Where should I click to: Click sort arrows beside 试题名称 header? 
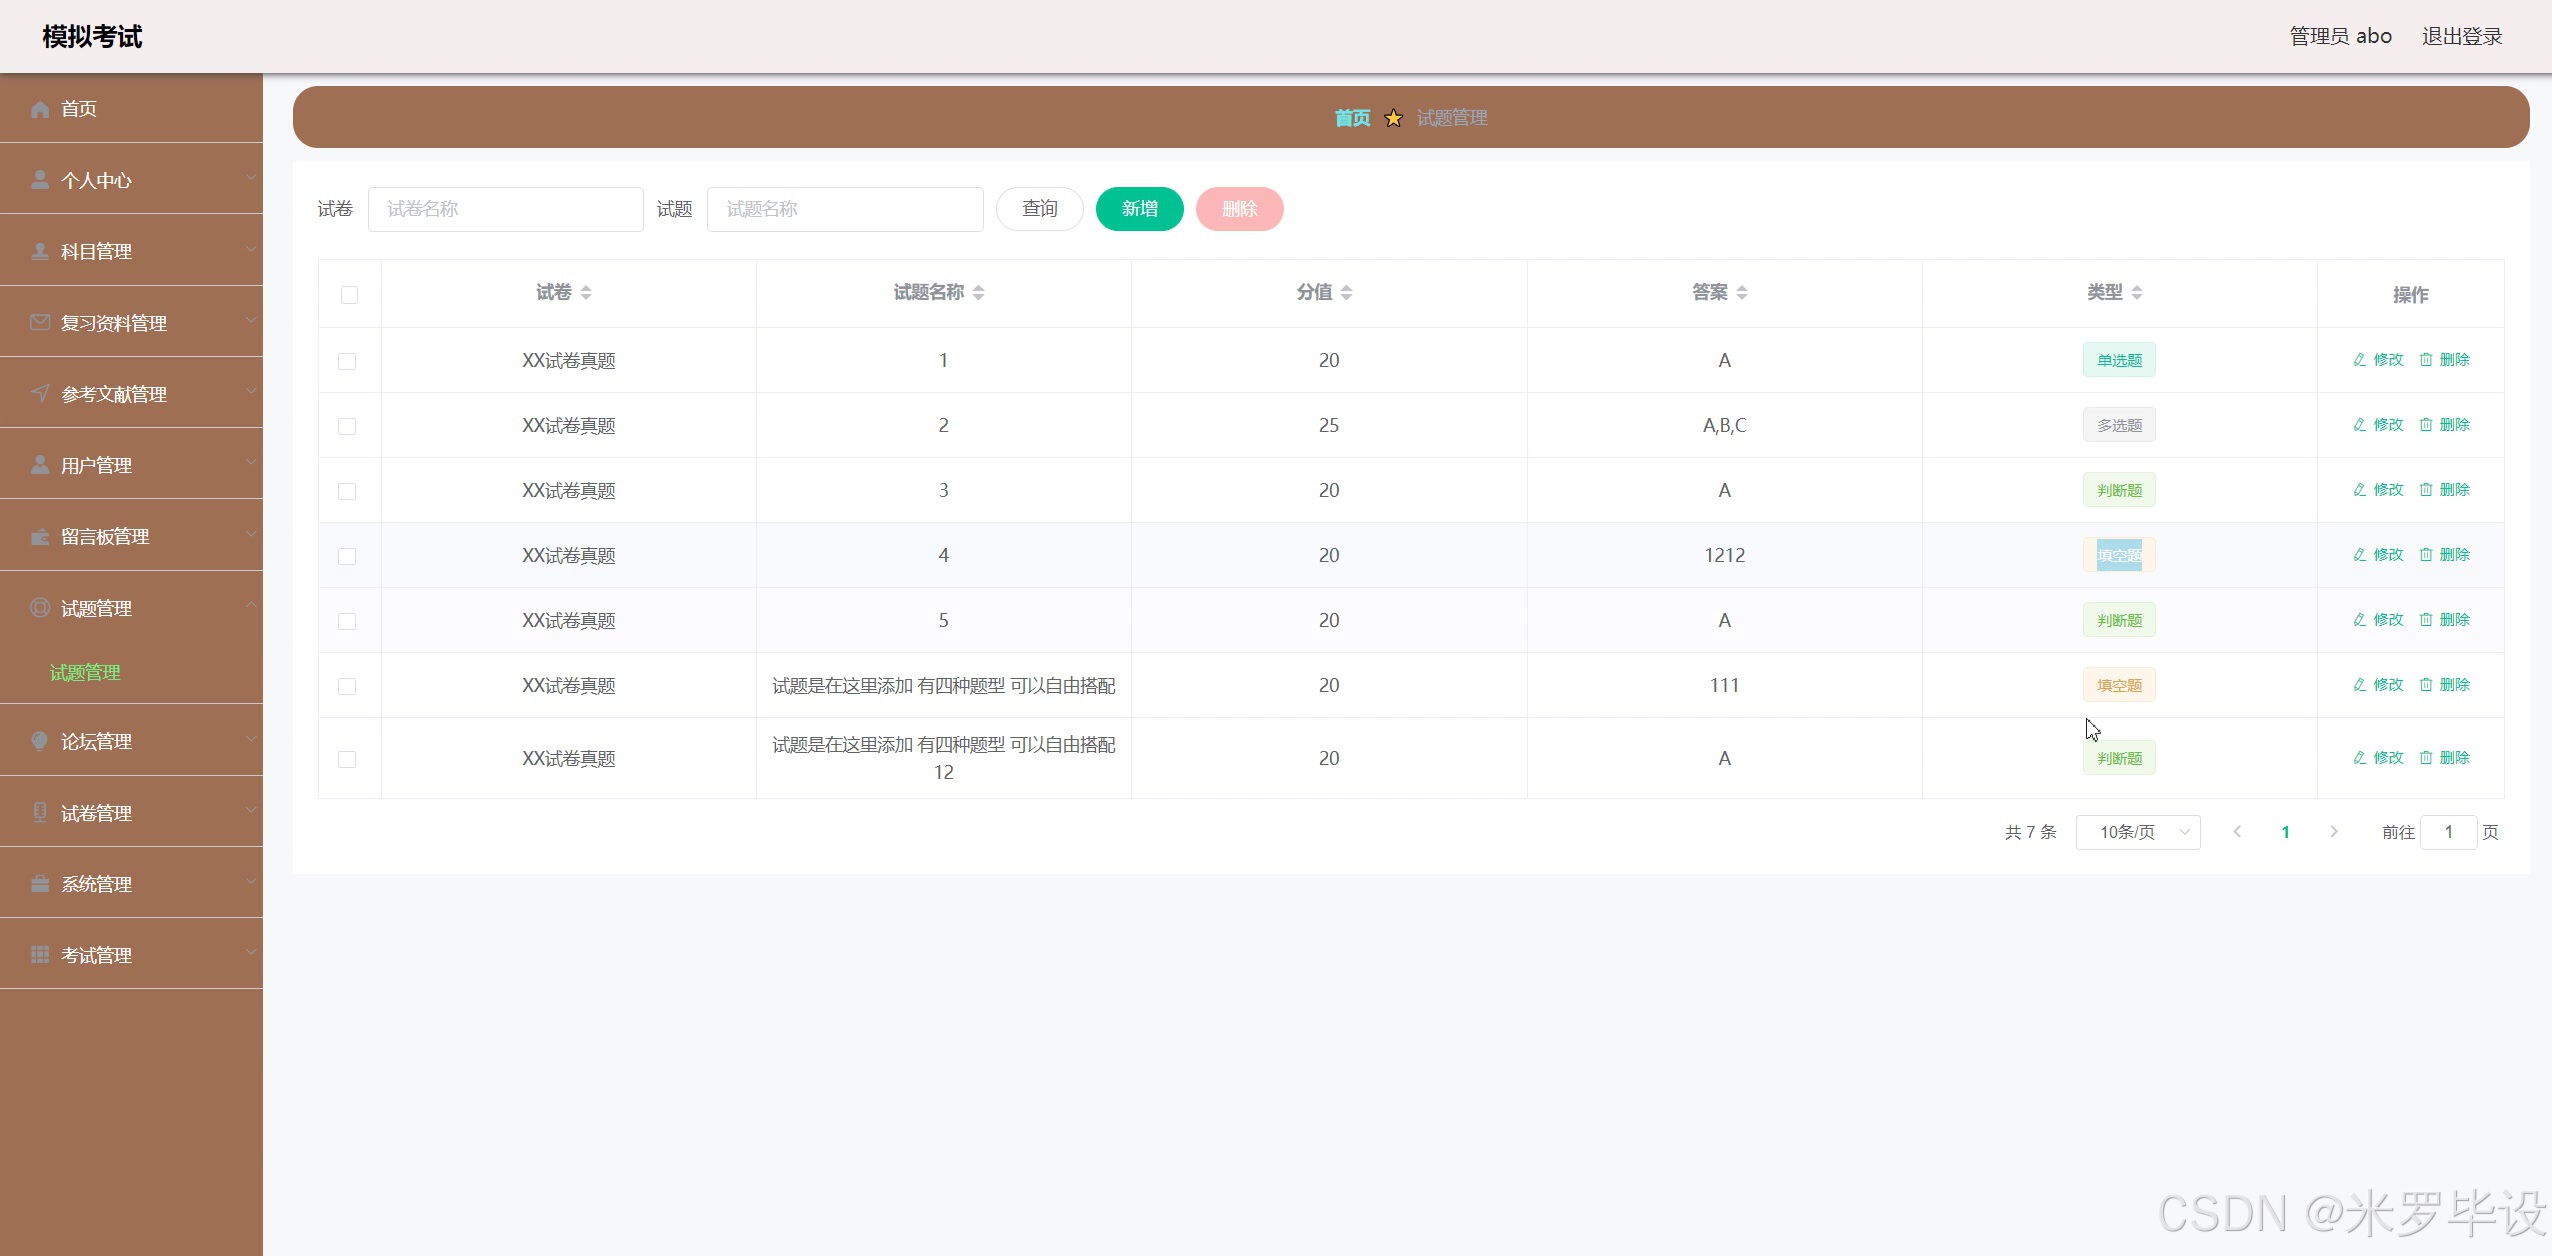click(978, 293)
